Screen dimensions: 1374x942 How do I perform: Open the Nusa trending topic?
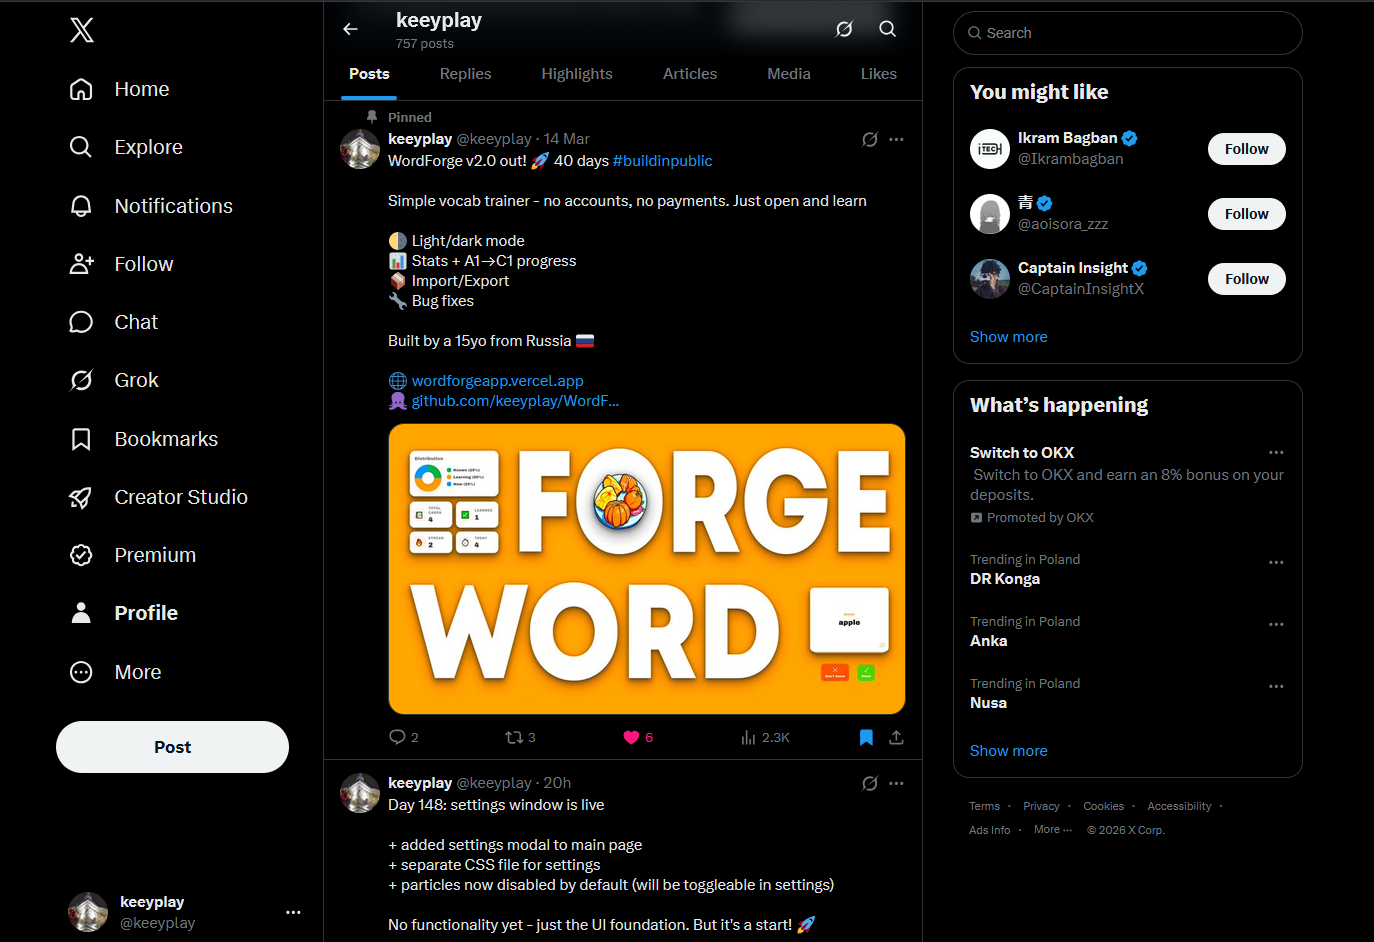pos(988,703)
